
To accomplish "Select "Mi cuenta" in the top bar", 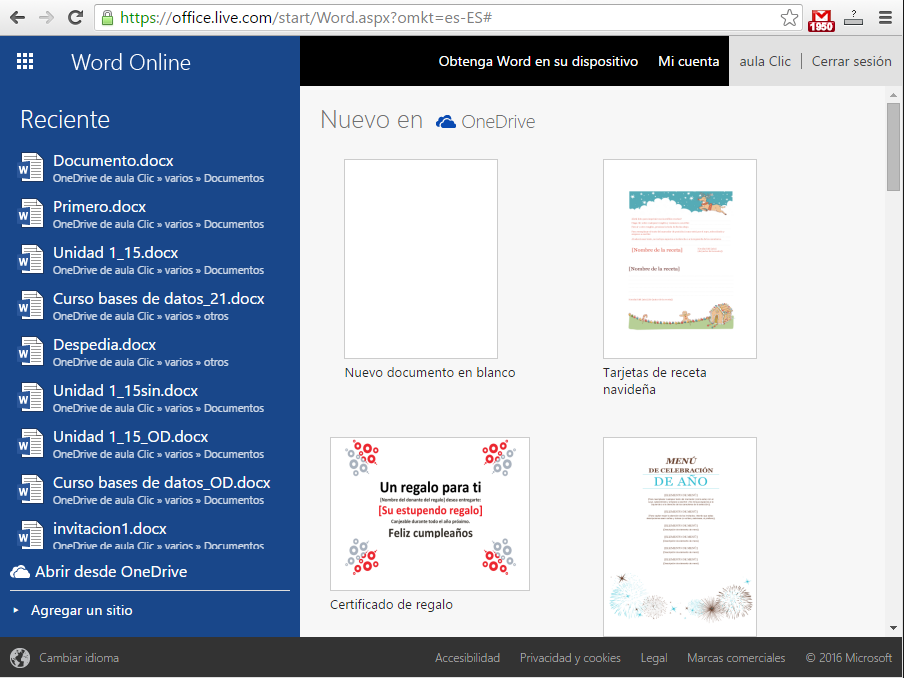I will [688, 61].
